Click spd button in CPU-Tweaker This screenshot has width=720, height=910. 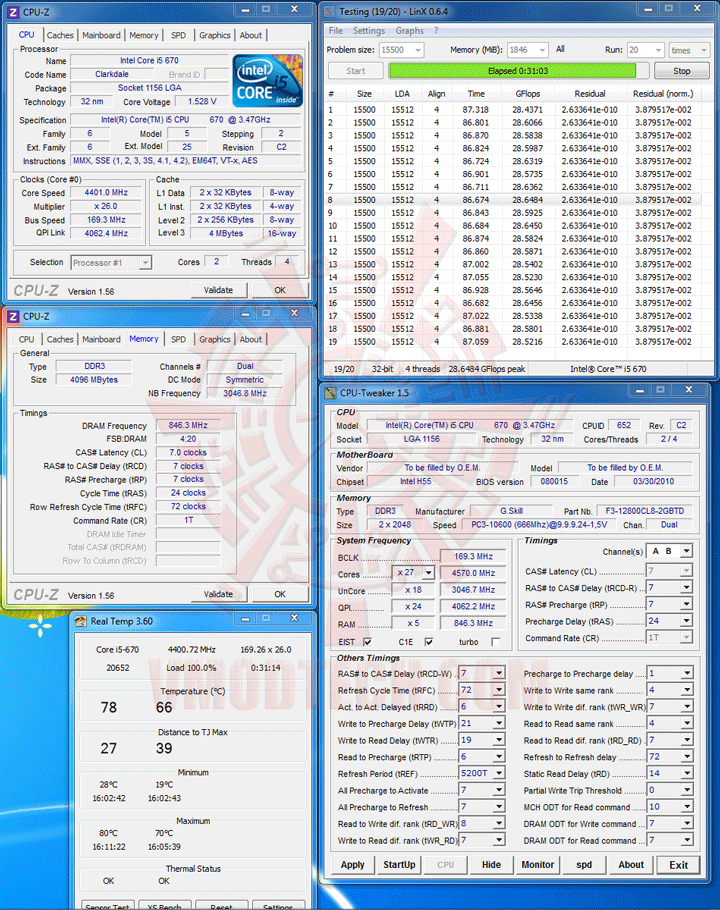click(x=584, y=865)
